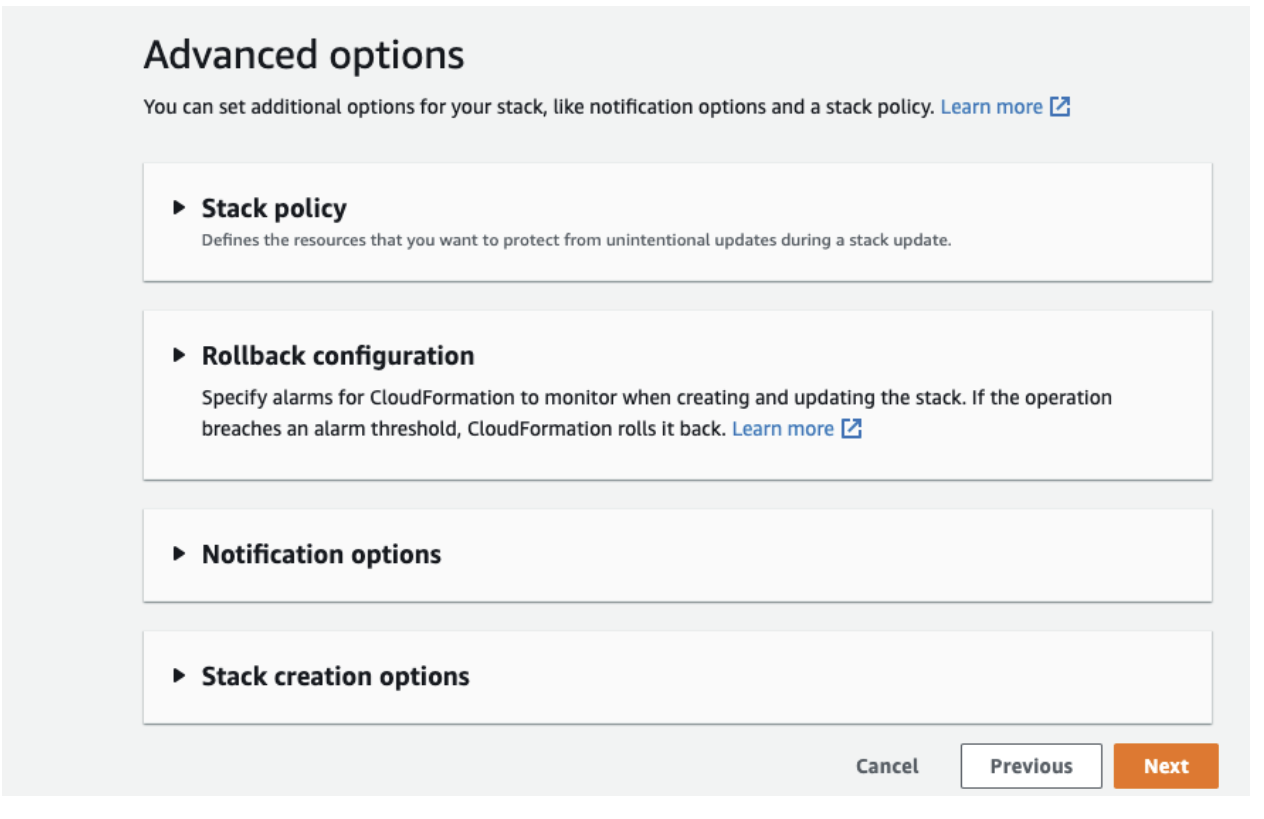Expand the Stack policy disclosure triangle
The width and height of the screenshot is (1264, 819).
coord(179,208)
